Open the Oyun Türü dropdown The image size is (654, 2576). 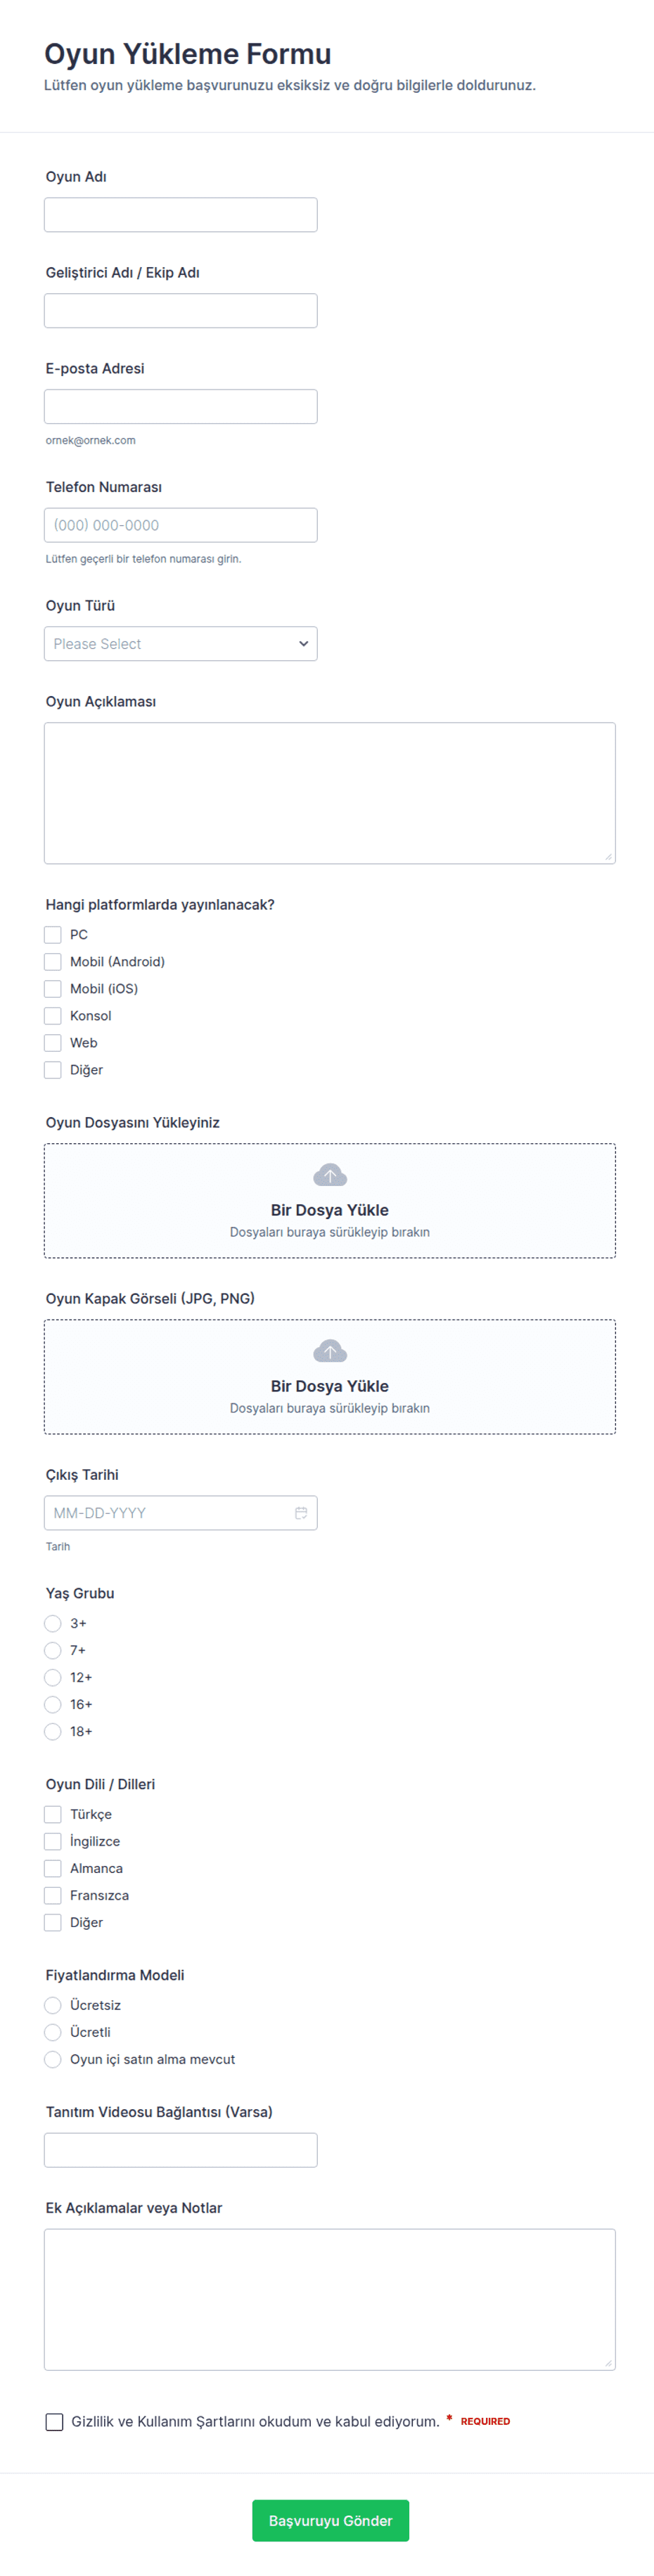(x=181, y=643)
